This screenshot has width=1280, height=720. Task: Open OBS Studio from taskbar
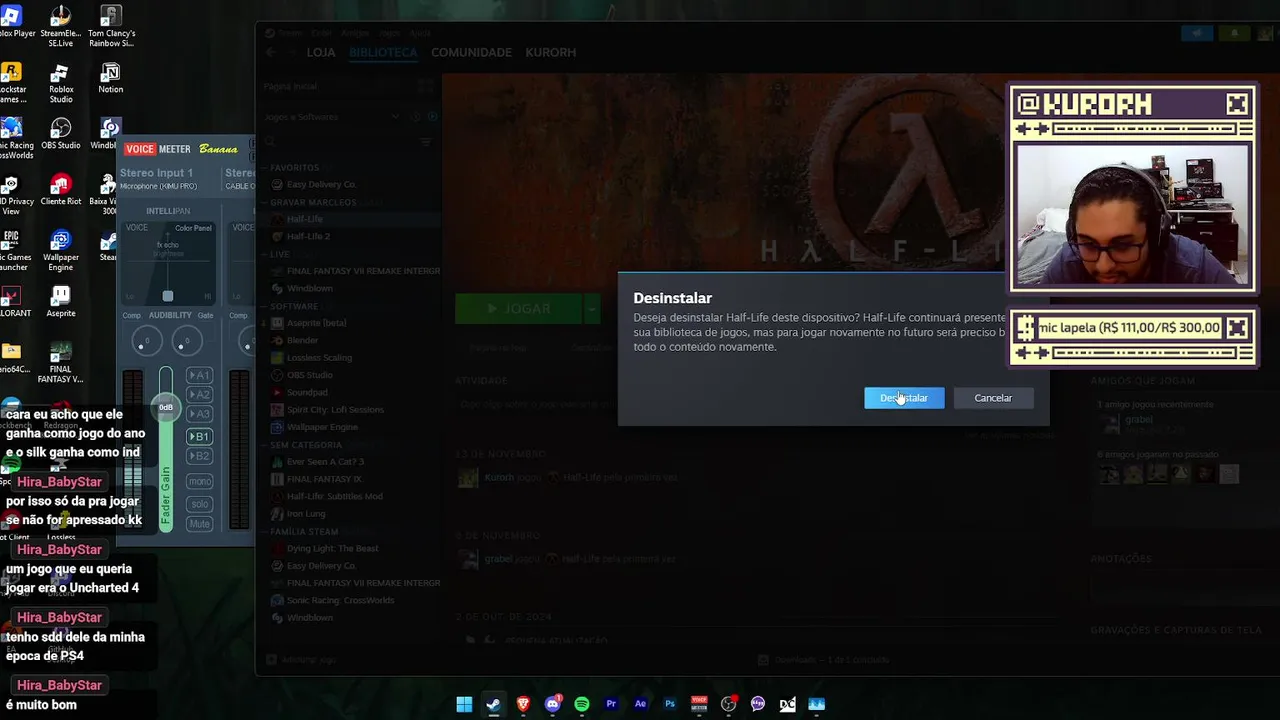[729, 704]
